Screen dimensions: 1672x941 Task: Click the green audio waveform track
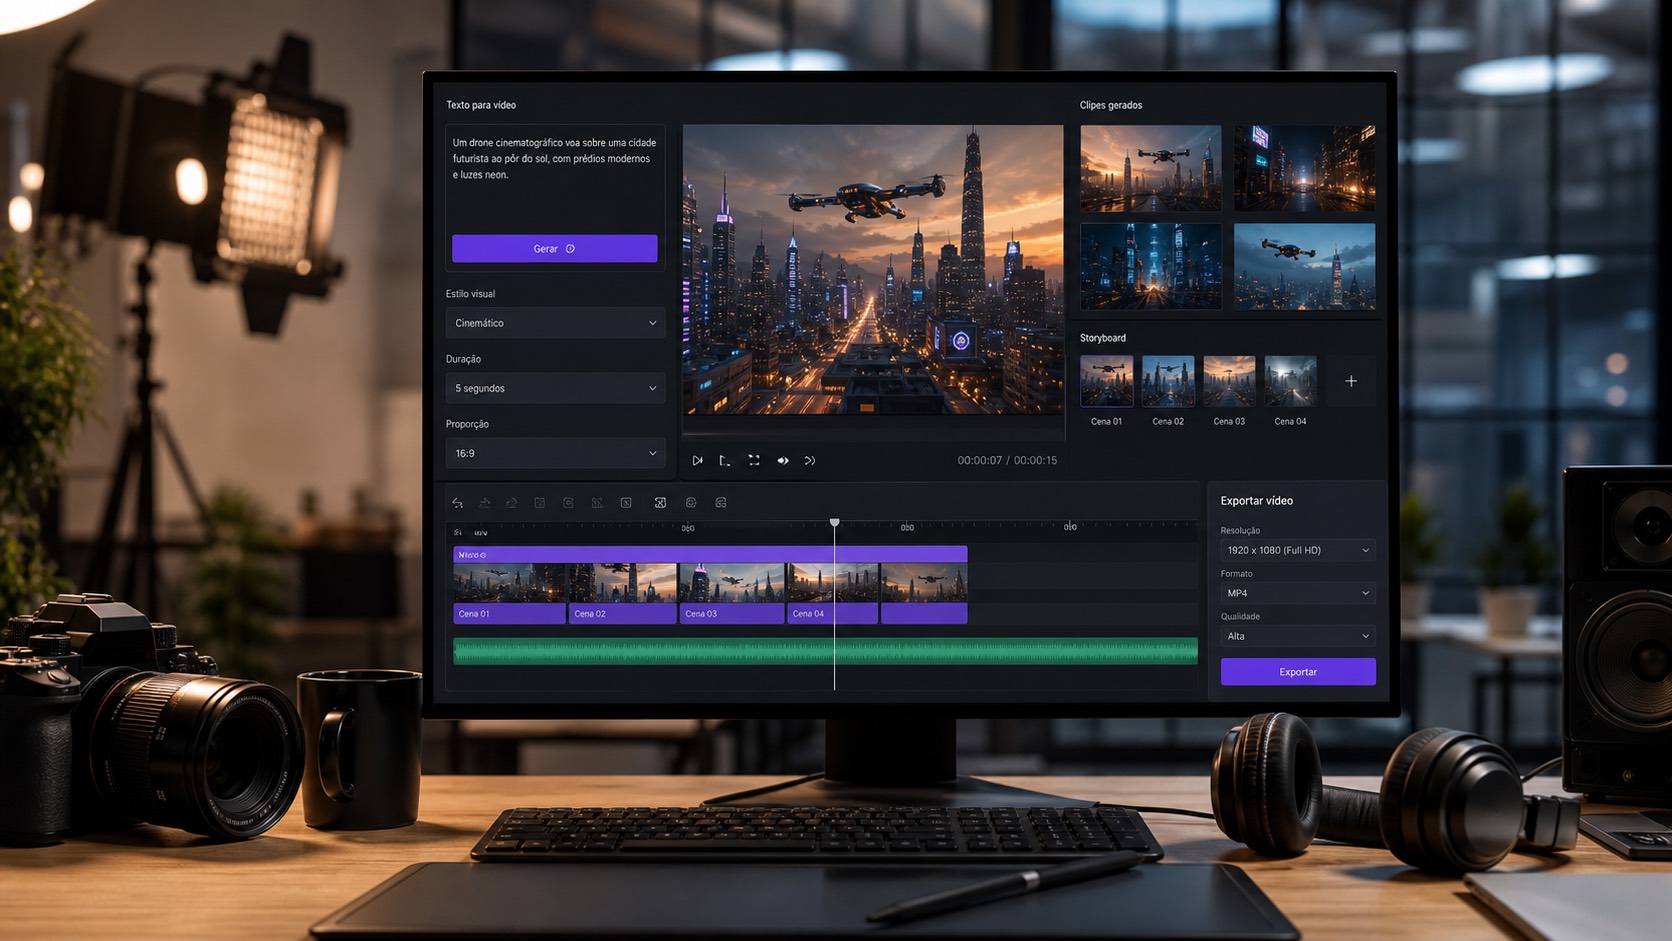[825, 651]
